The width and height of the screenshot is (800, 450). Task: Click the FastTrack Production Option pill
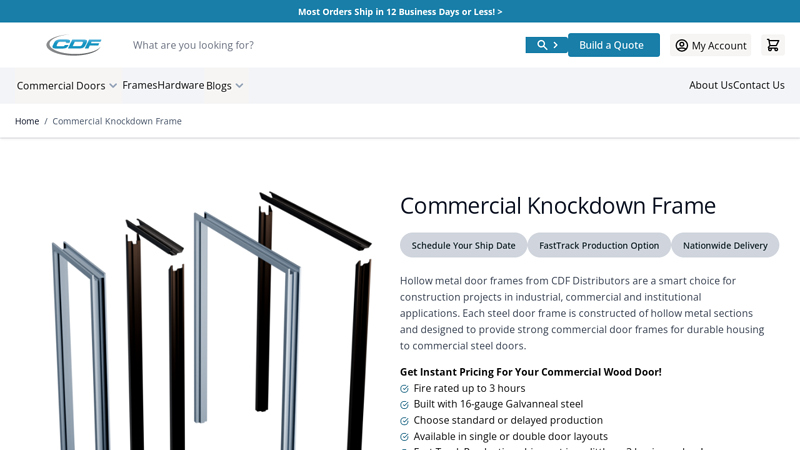pos(599,245)
